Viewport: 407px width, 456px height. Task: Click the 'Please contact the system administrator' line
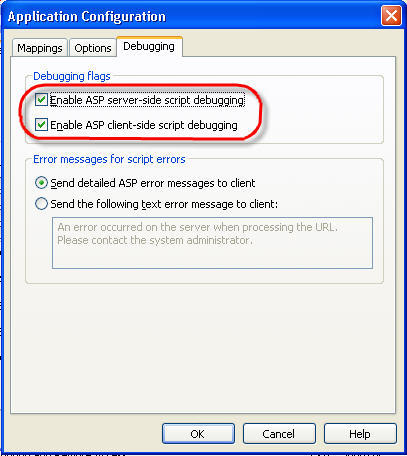tap(155, 240)
